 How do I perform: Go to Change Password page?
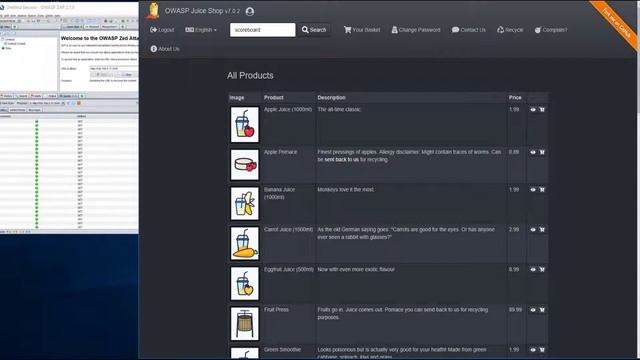coord(416,30)
